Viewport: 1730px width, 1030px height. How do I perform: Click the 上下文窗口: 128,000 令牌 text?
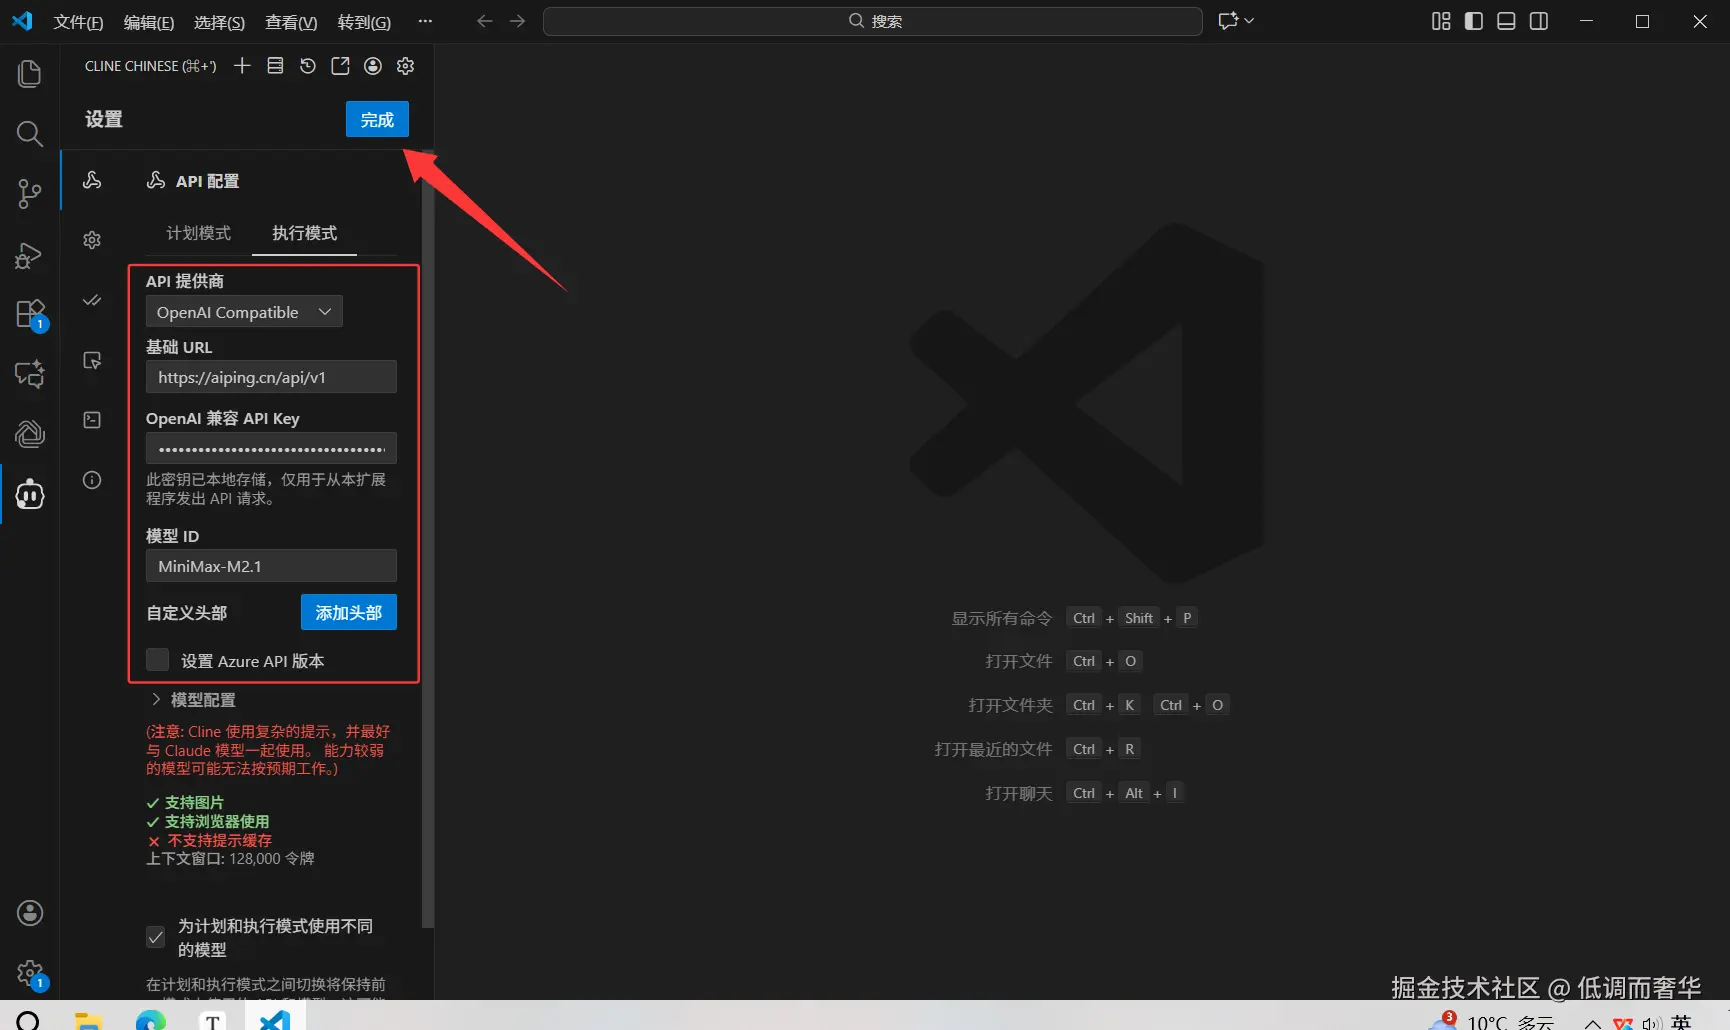click(230, 858)
